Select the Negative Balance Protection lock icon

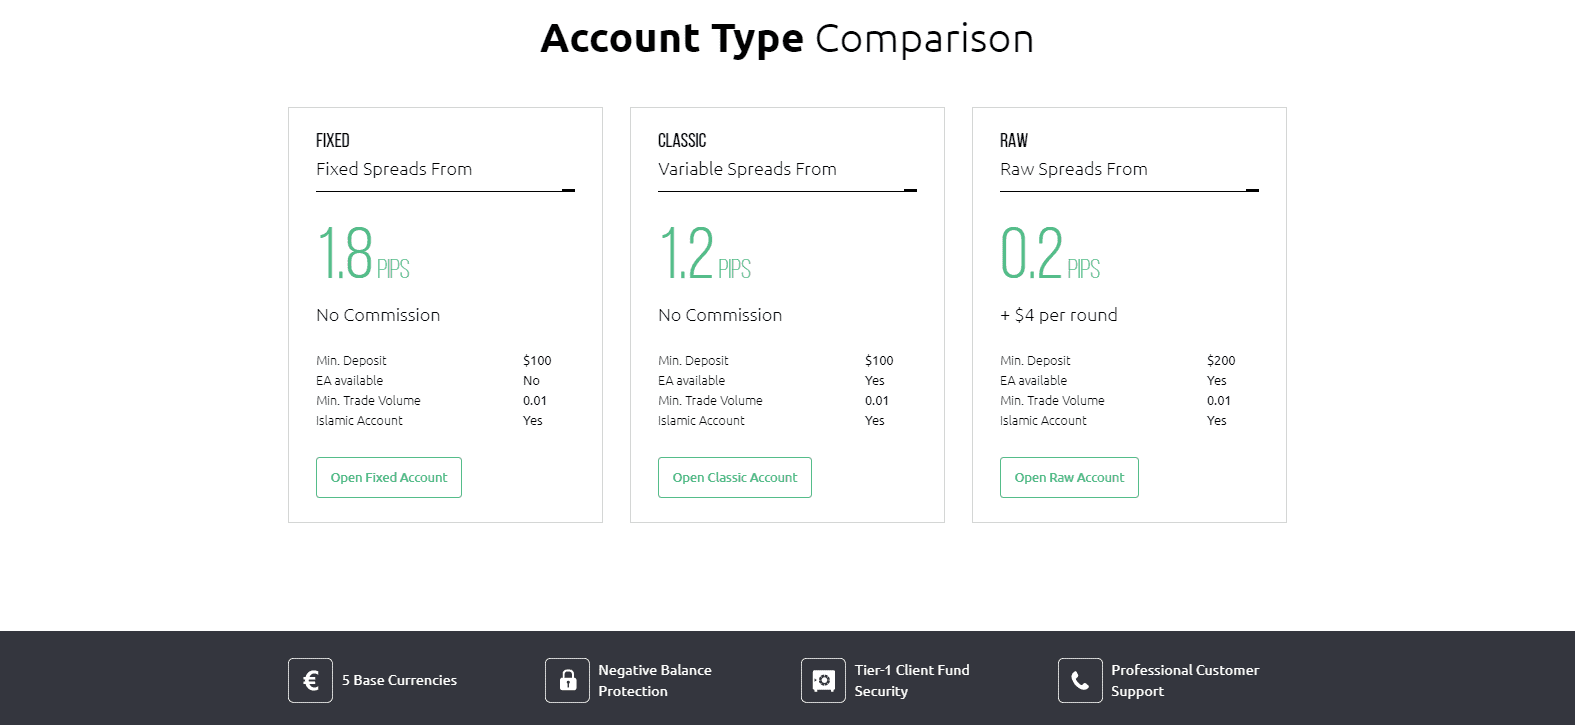[567, 680]
